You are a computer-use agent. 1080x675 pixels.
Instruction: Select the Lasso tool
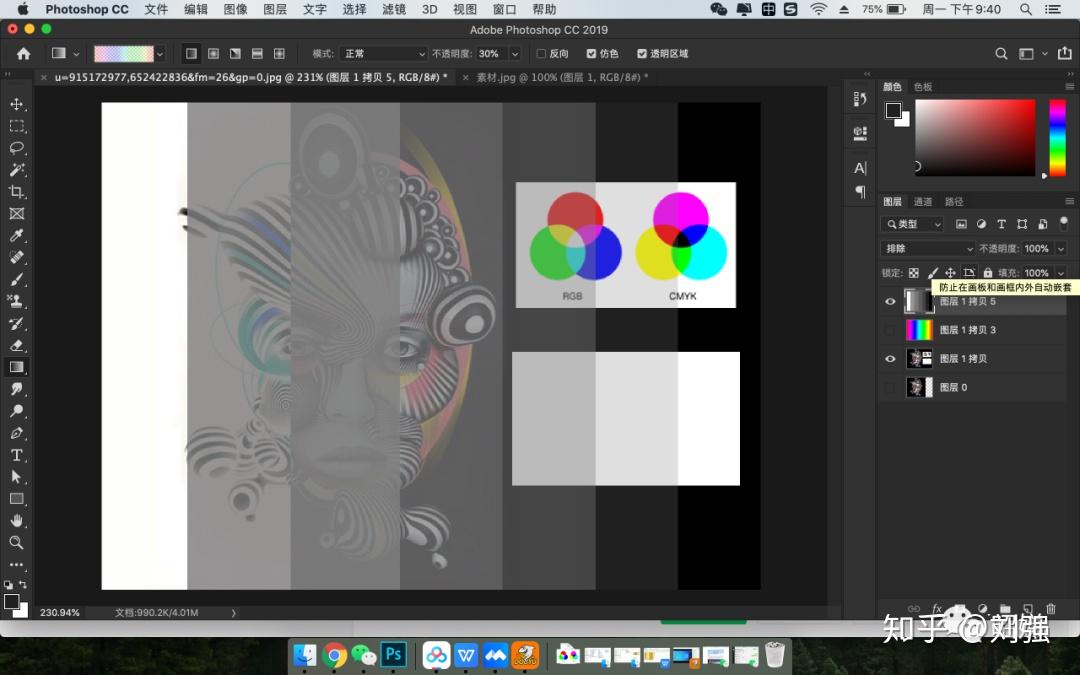click(x=17, y=148)
